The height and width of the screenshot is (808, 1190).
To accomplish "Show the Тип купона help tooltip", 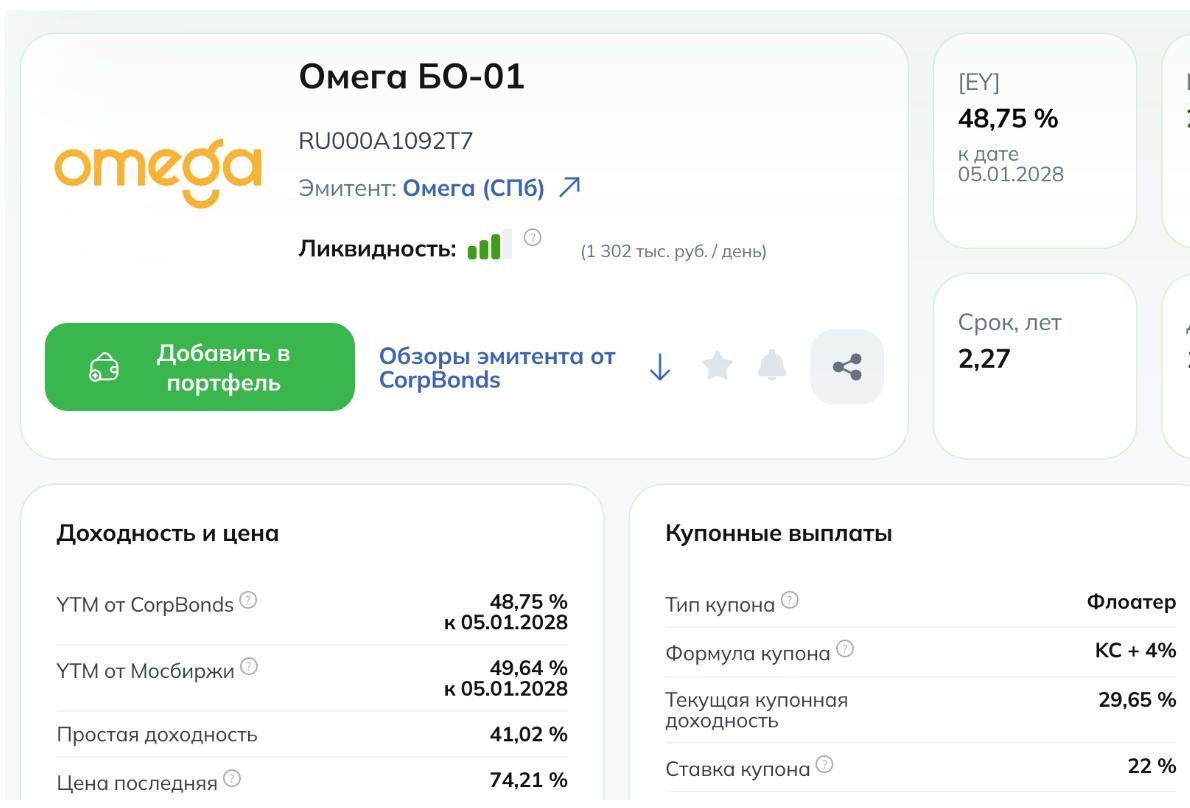I will coord(790,602).
